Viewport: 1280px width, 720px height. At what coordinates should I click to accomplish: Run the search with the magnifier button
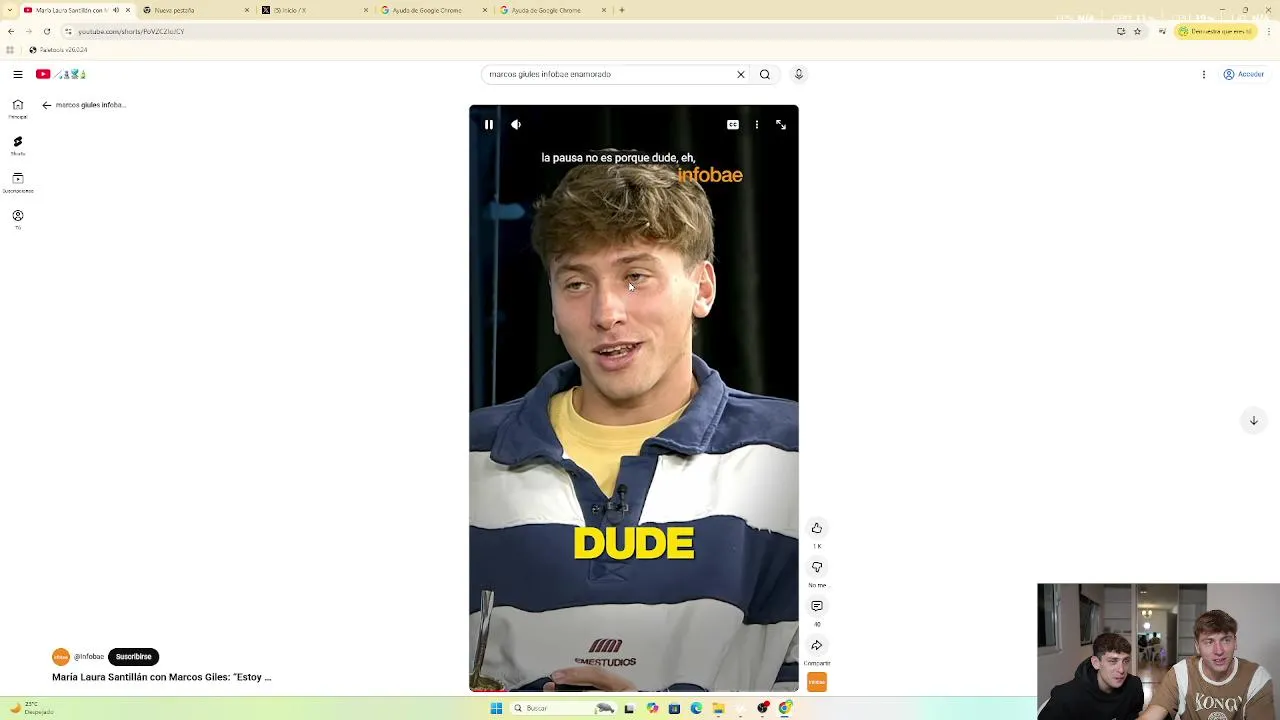point(765,74)
